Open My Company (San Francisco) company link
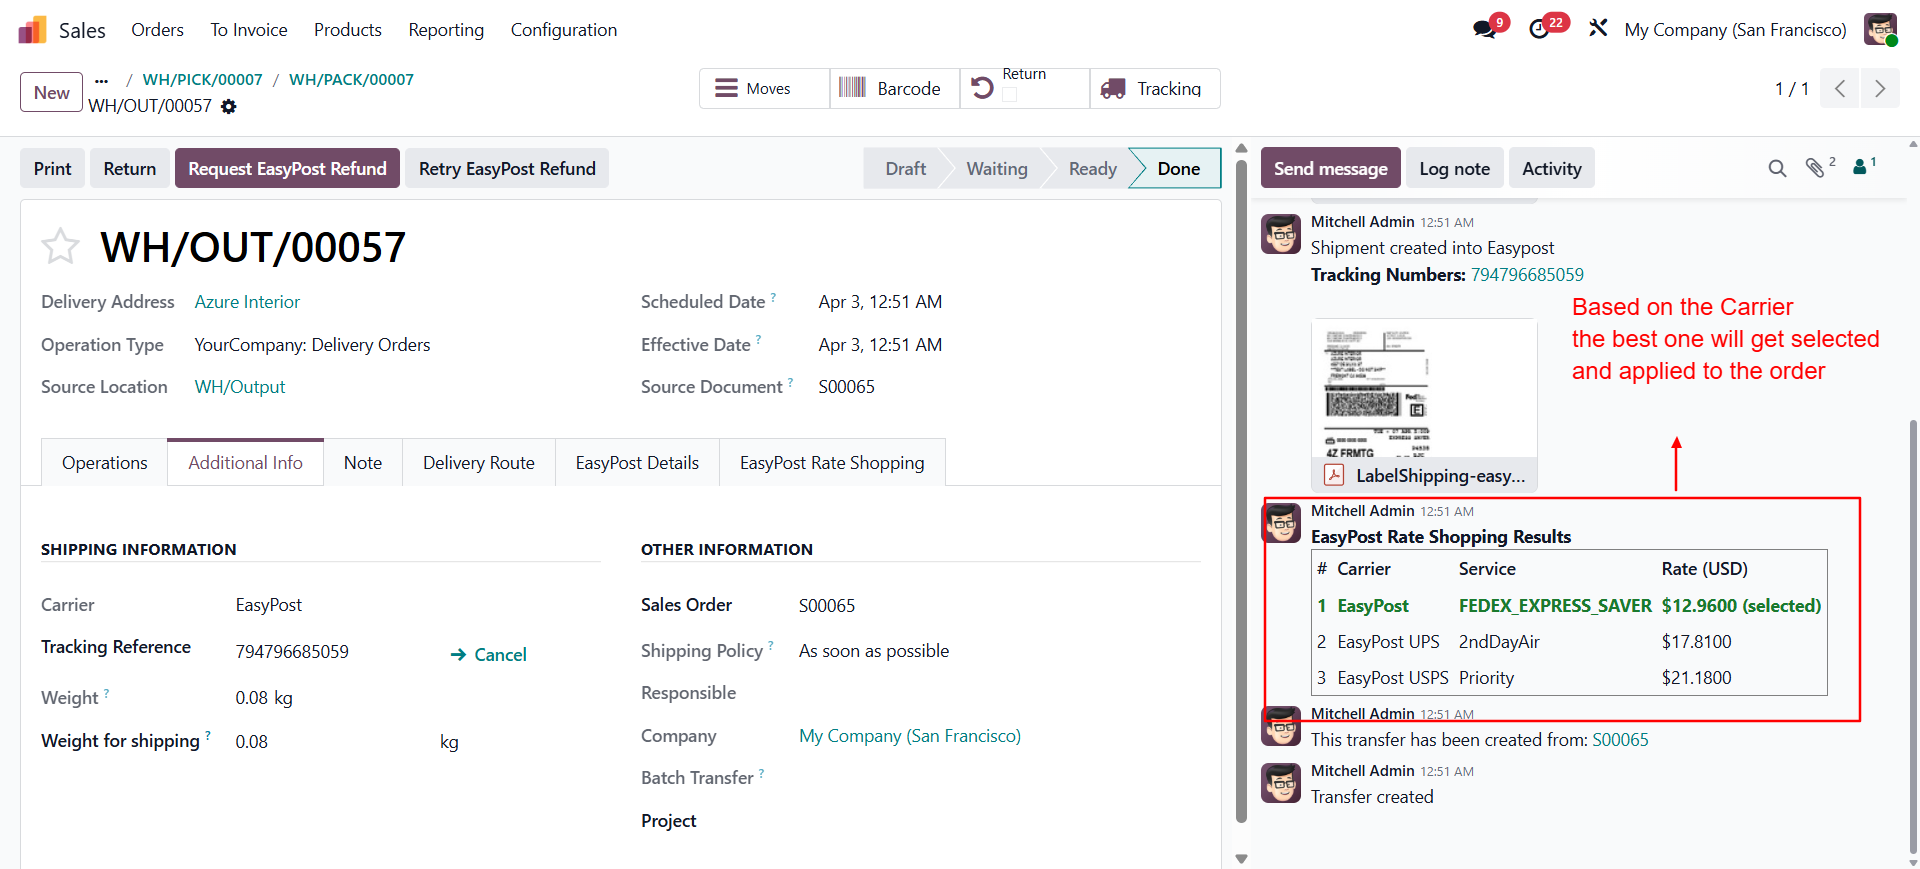Screen dimensions: 1920x869 [x=910, y=736]
